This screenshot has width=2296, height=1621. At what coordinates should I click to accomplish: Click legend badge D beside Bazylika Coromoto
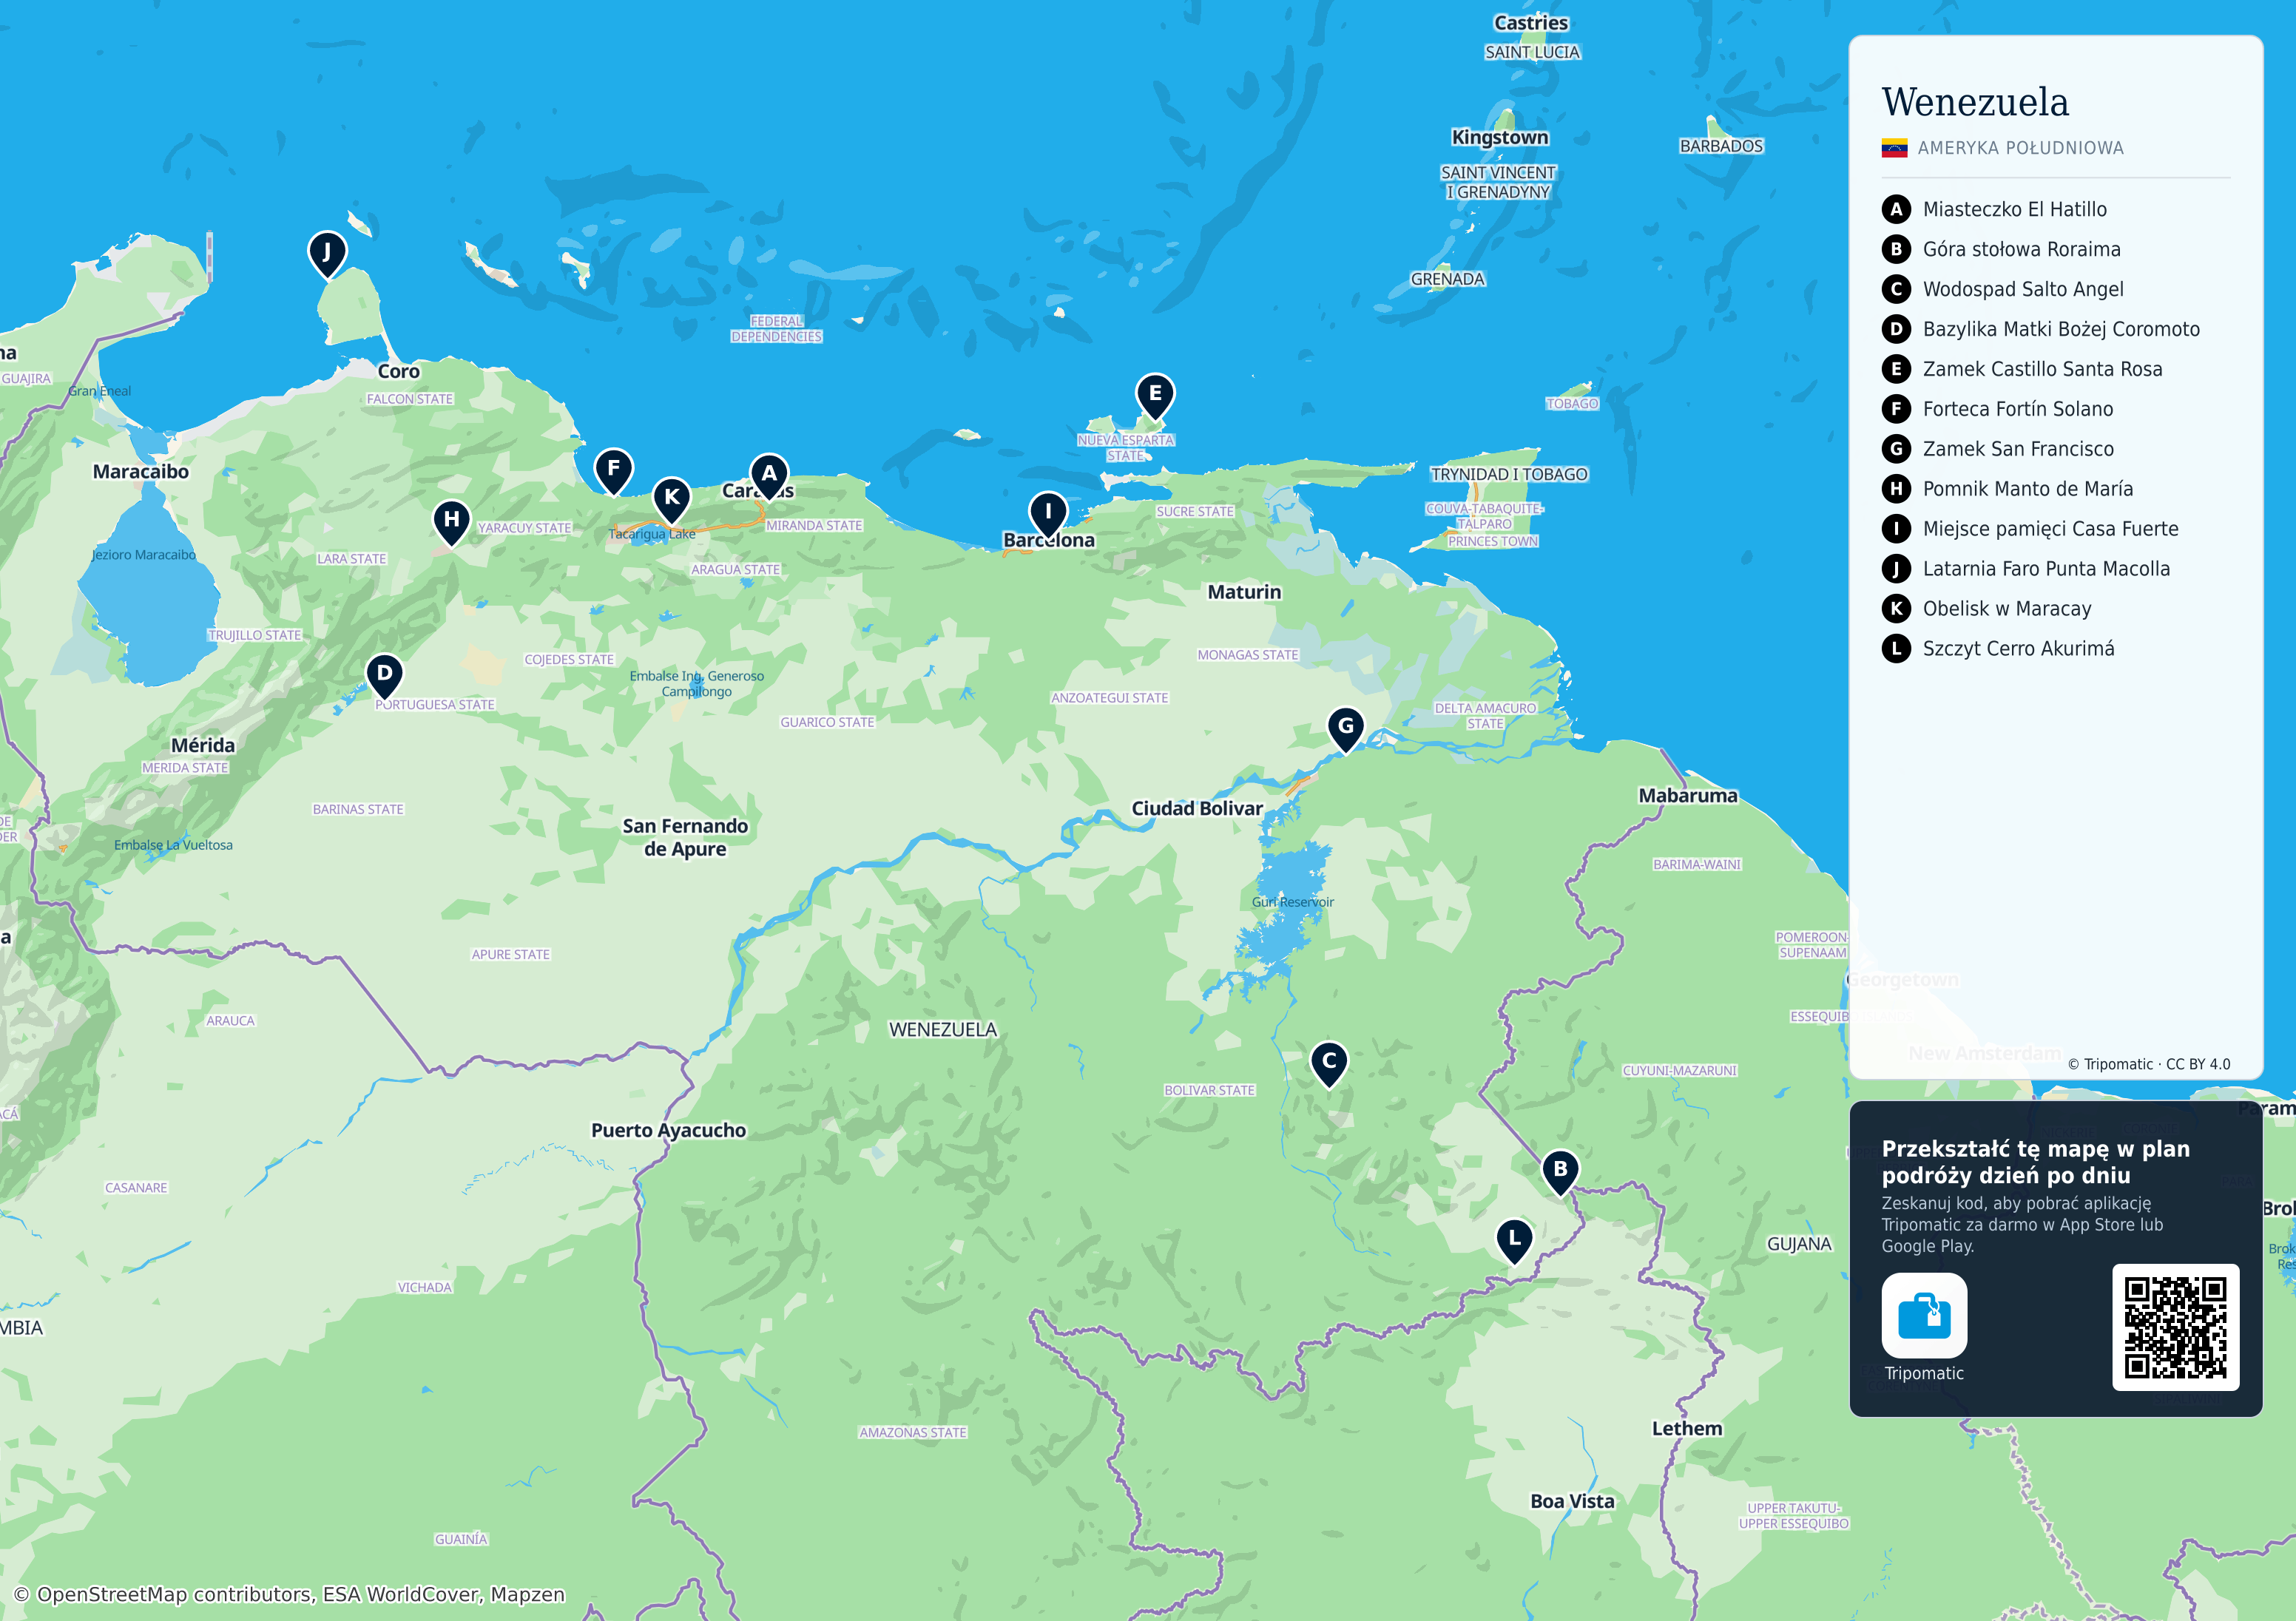pos(1896,329)
